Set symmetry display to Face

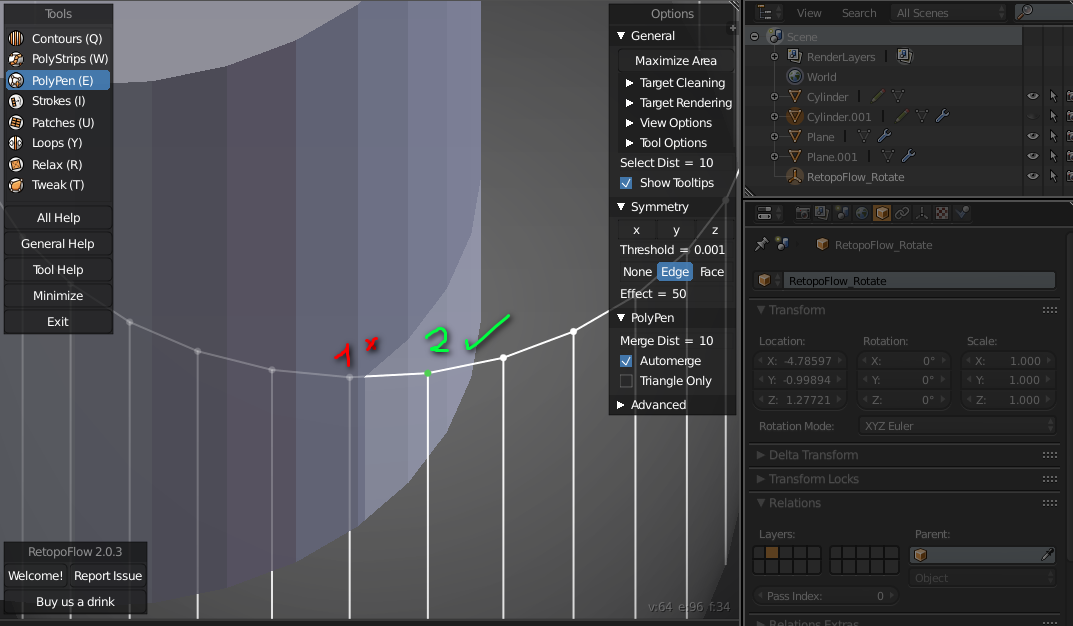coord(712,272)
